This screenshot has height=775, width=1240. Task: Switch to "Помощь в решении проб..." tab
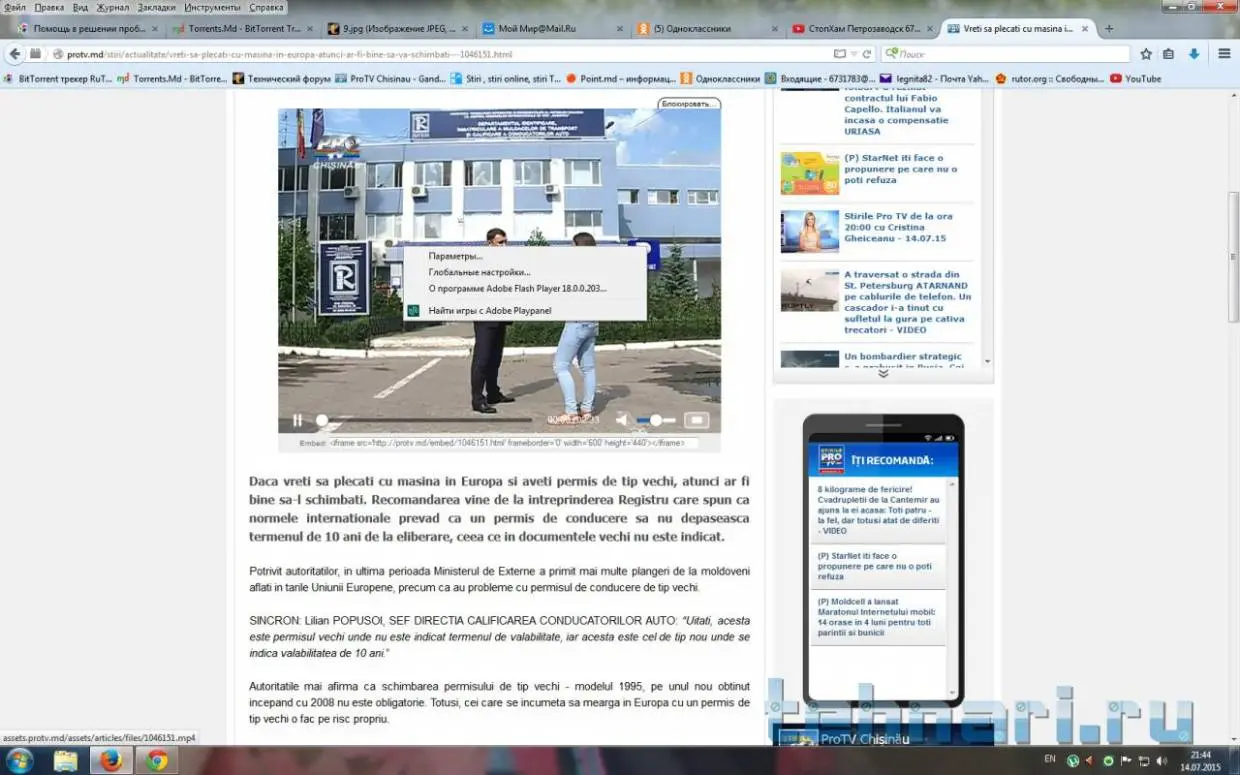pos(88,29)
